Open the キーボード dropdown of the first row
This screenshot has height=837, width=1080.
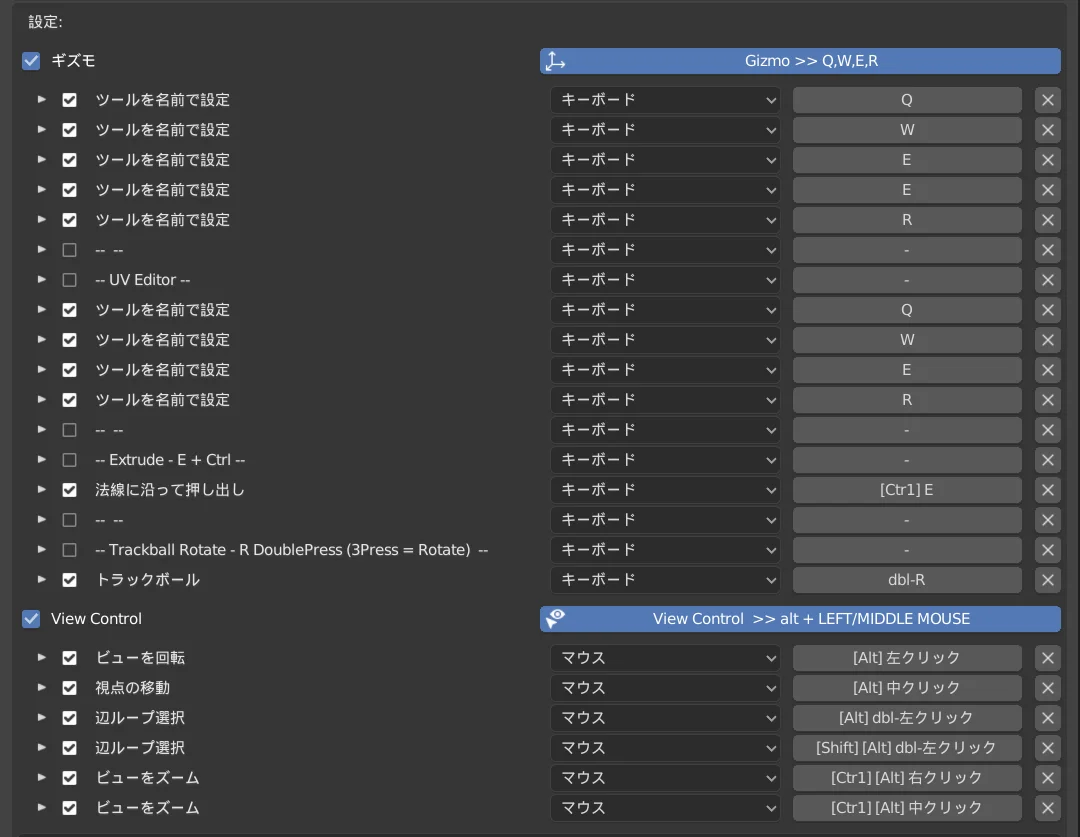point(665,100)
